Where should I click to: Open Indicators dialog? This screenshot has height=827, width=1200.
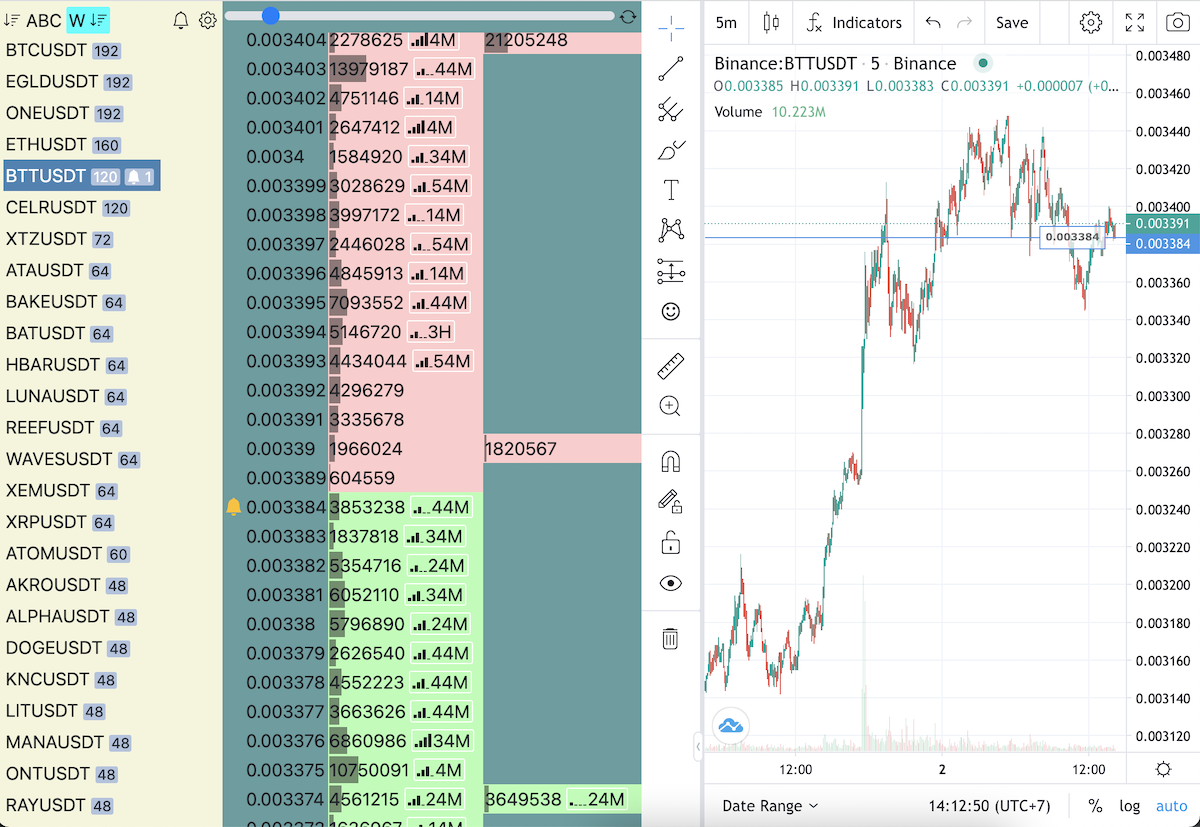point(854,22)
